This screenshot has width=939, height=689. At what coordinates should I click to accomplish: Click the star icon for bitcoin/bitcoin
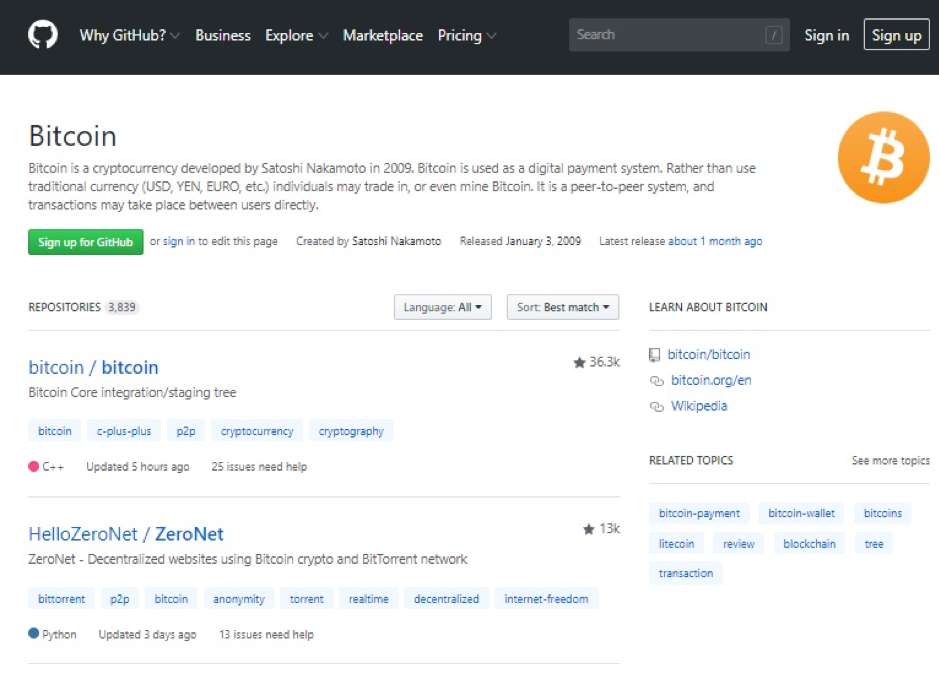(x=579, y=362)
